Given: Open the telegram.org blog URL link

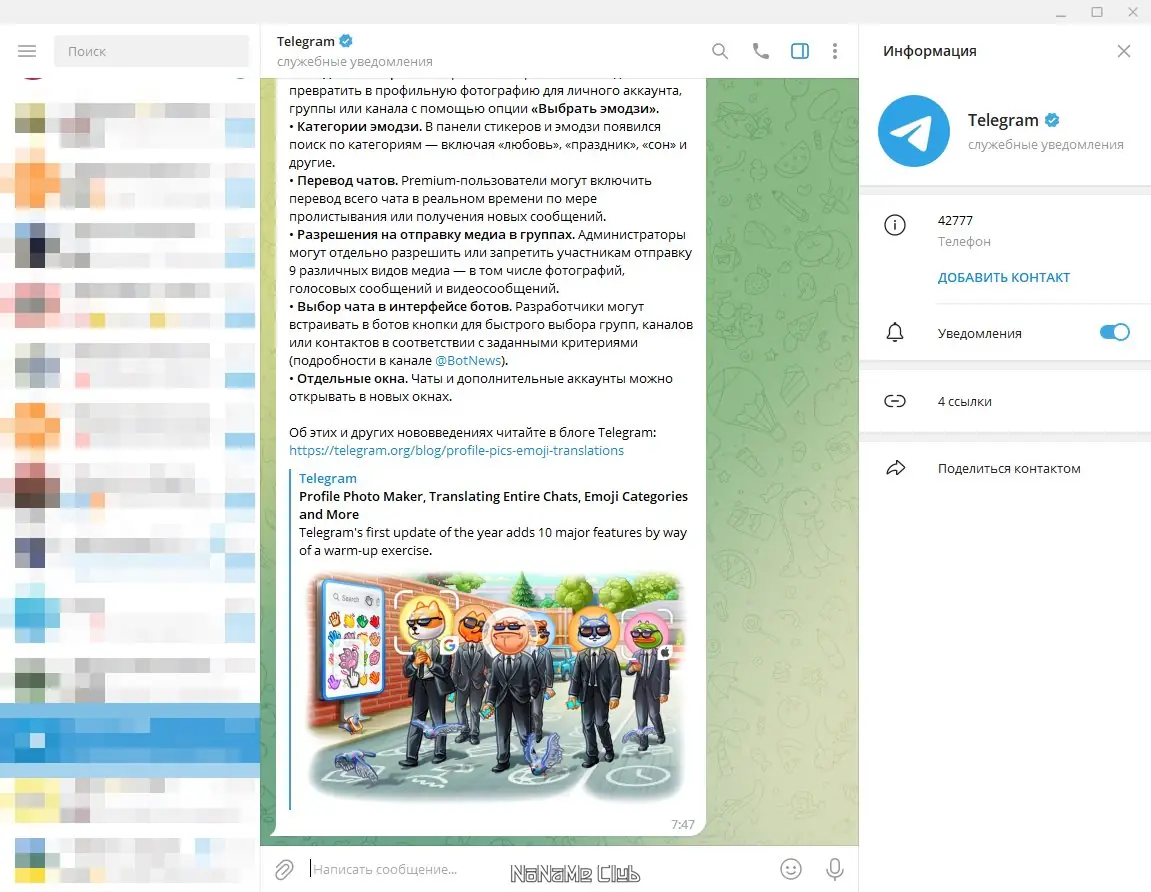Looking at the screenshot, I should click(x=456, y=451).
